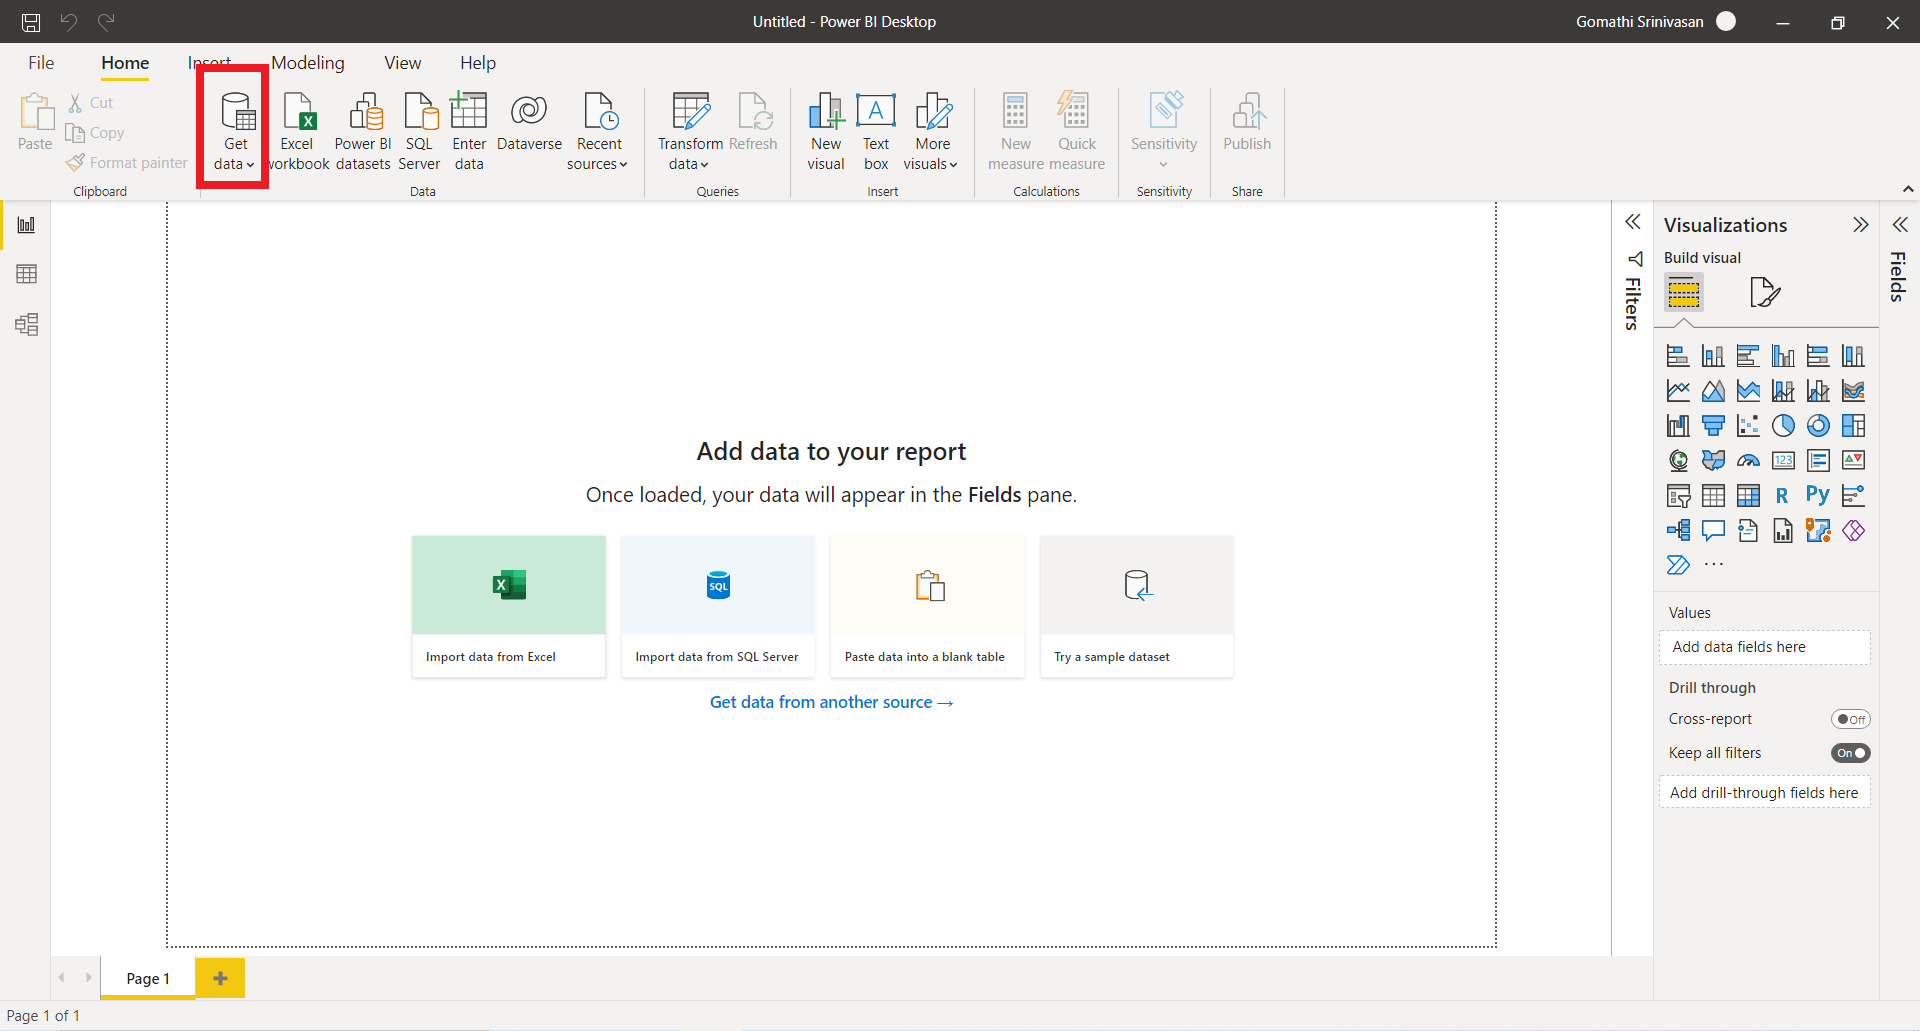Pick the Donut chart visual

[1818, 426]
